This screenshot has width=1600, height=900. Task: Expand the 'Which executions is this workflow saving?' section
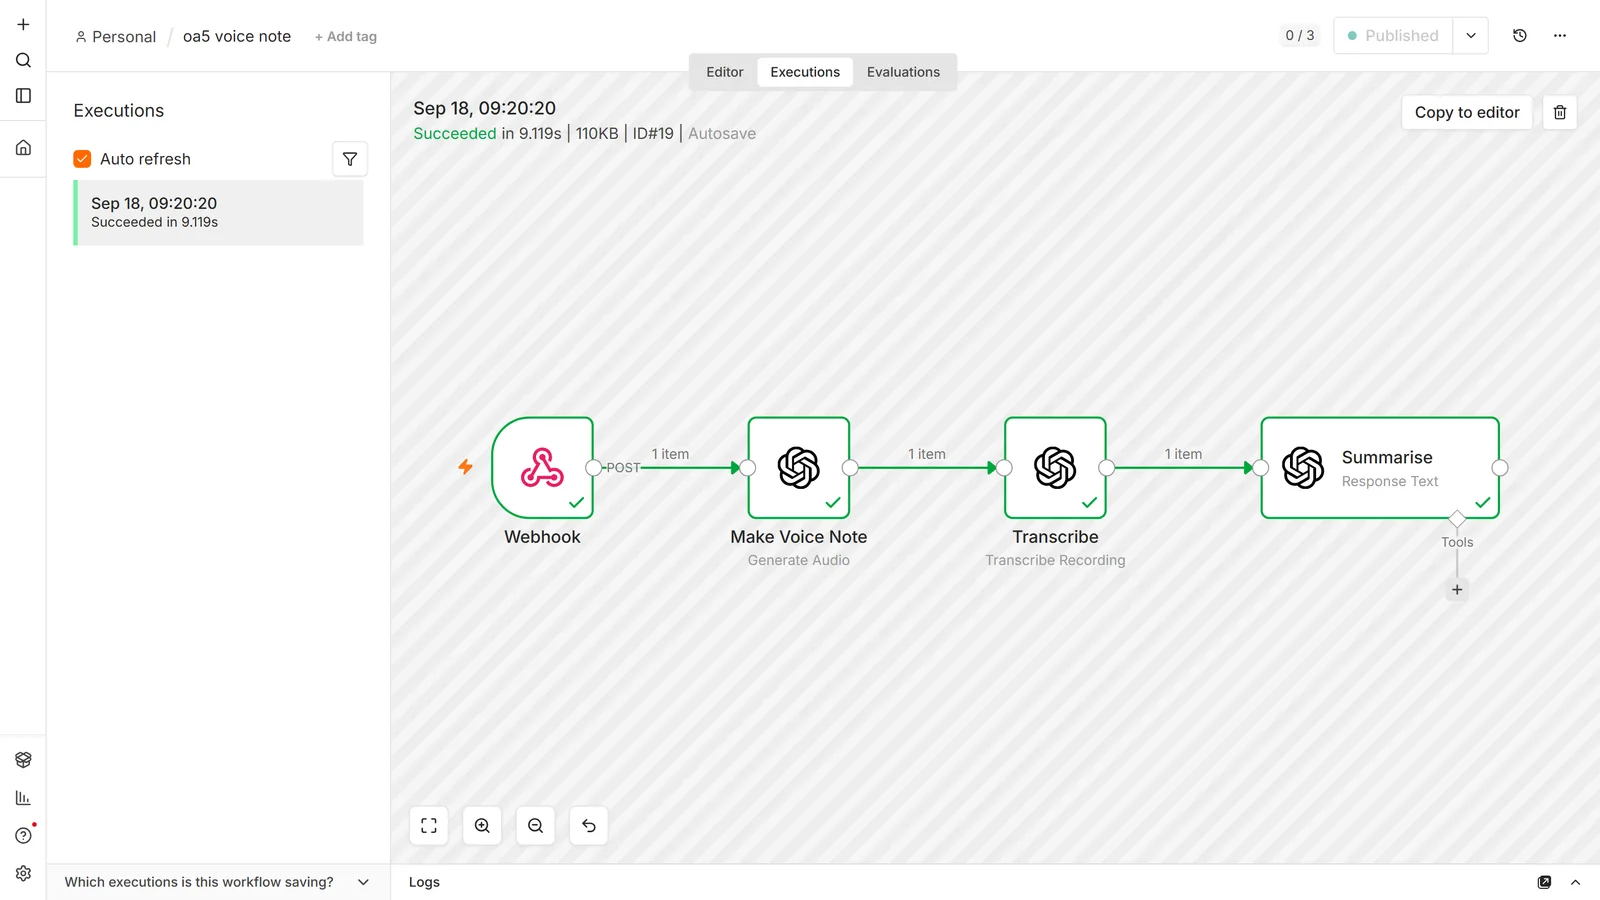(218, 882)
